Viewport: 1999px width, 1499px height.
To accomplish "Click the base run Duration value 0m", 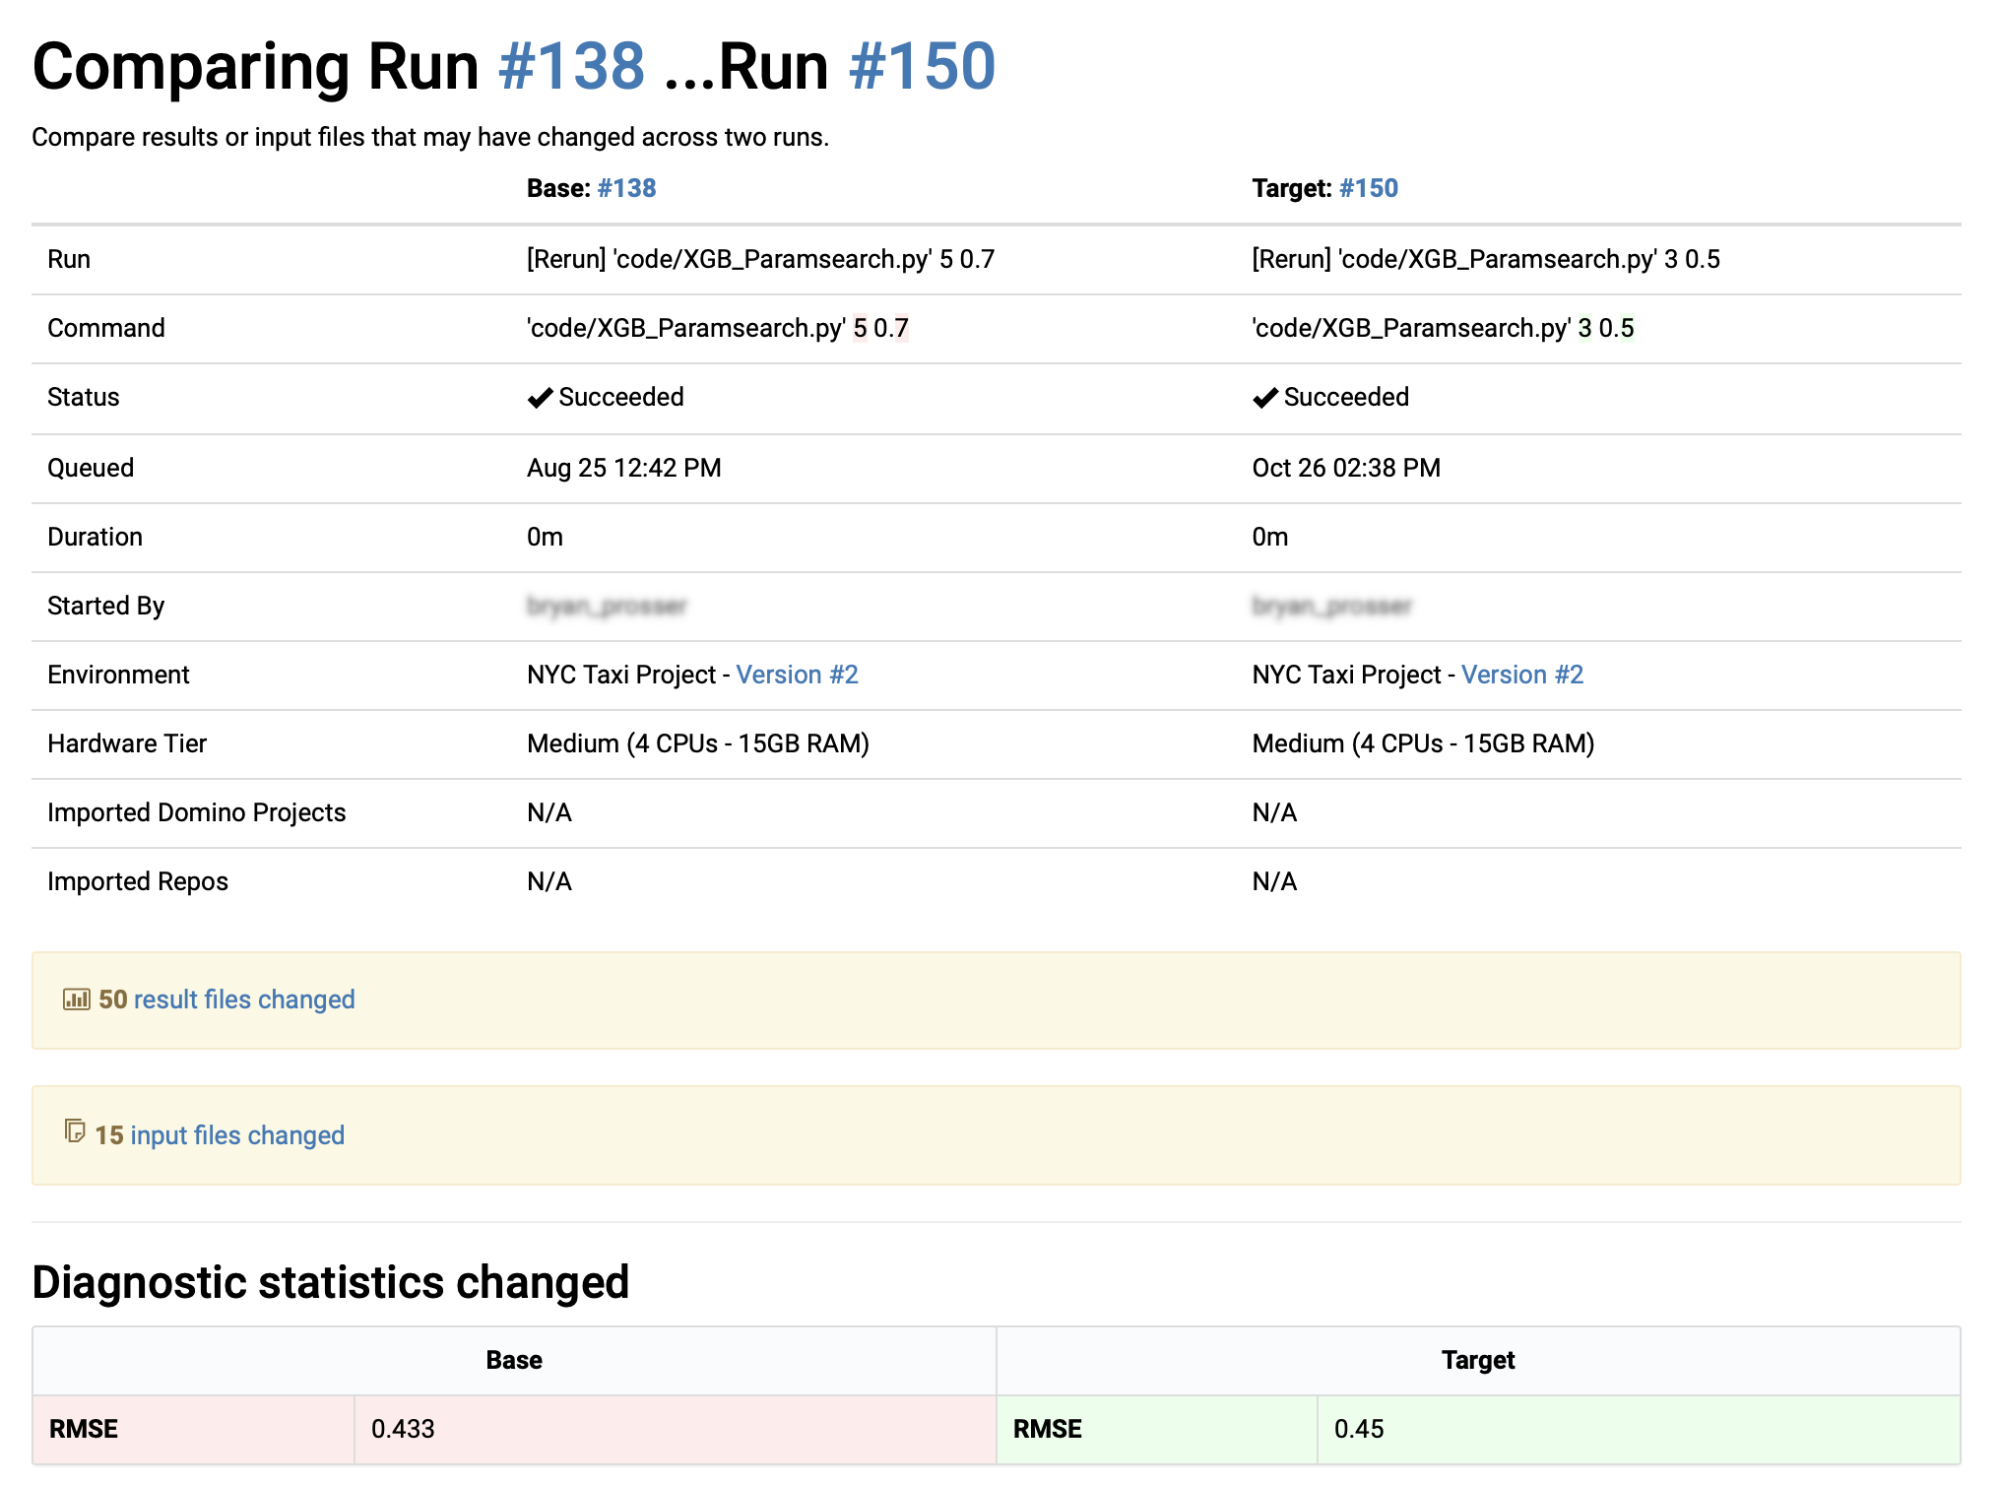I will pos(545,537).
